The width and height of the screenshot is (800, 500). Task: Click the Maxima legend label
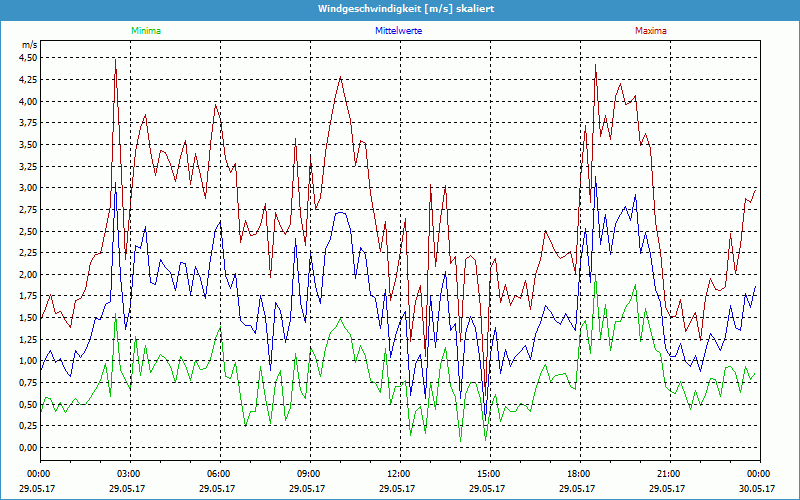click(x=651, y=31)
